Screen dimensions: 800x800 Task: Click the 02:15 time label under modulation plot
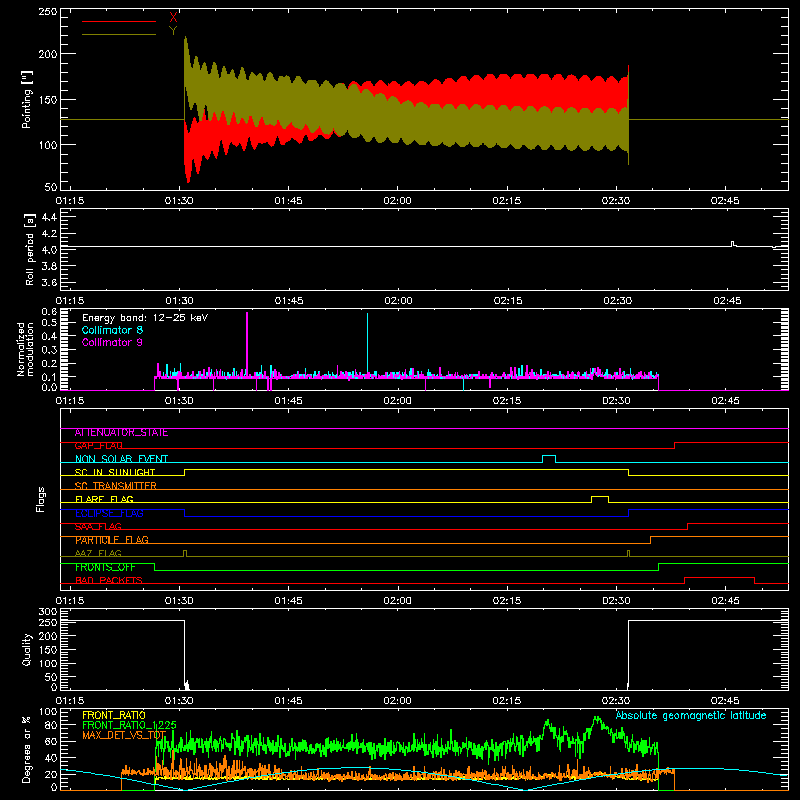tap(507, 401)
